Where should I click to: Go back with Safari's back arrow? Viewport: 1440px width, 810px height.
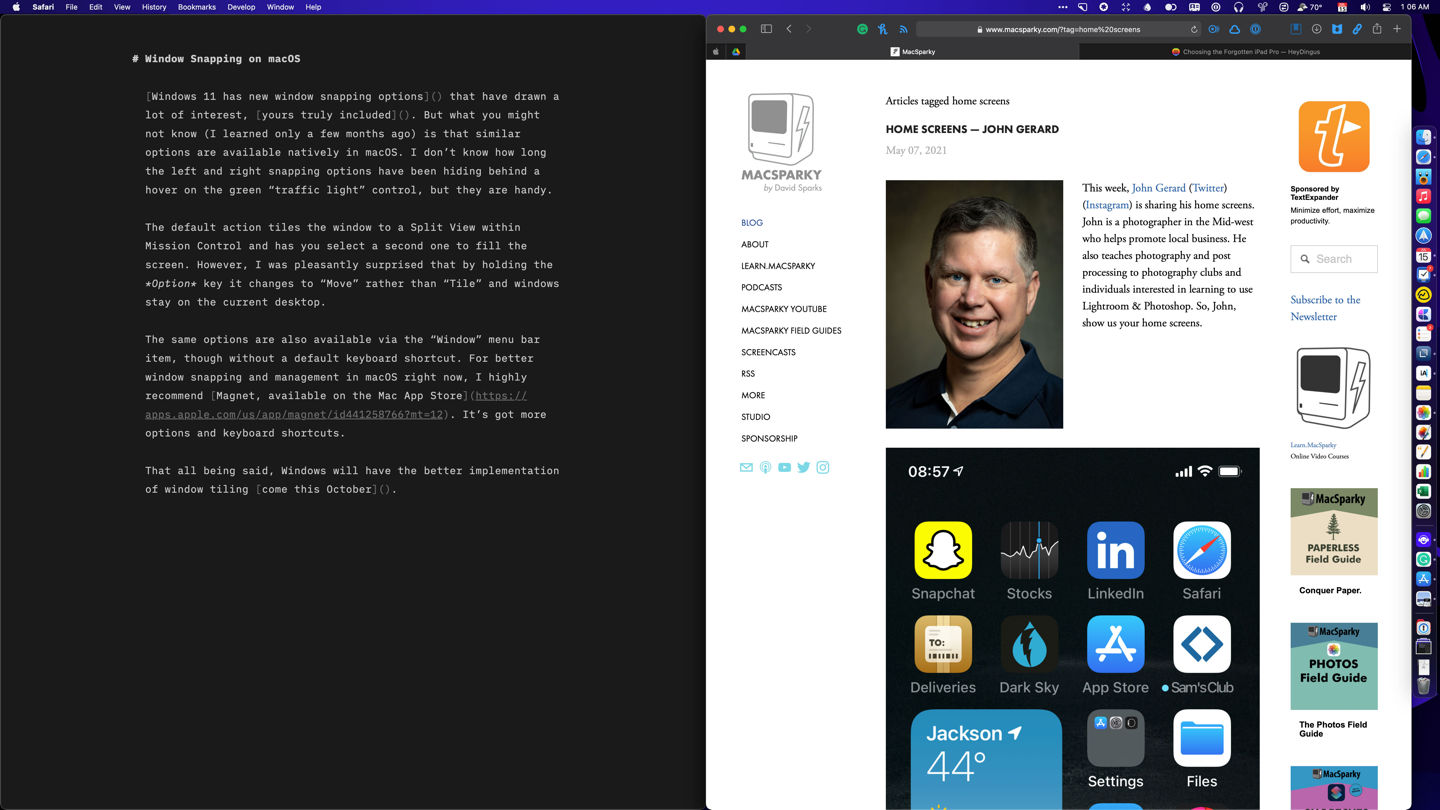(x=789, y=29)
